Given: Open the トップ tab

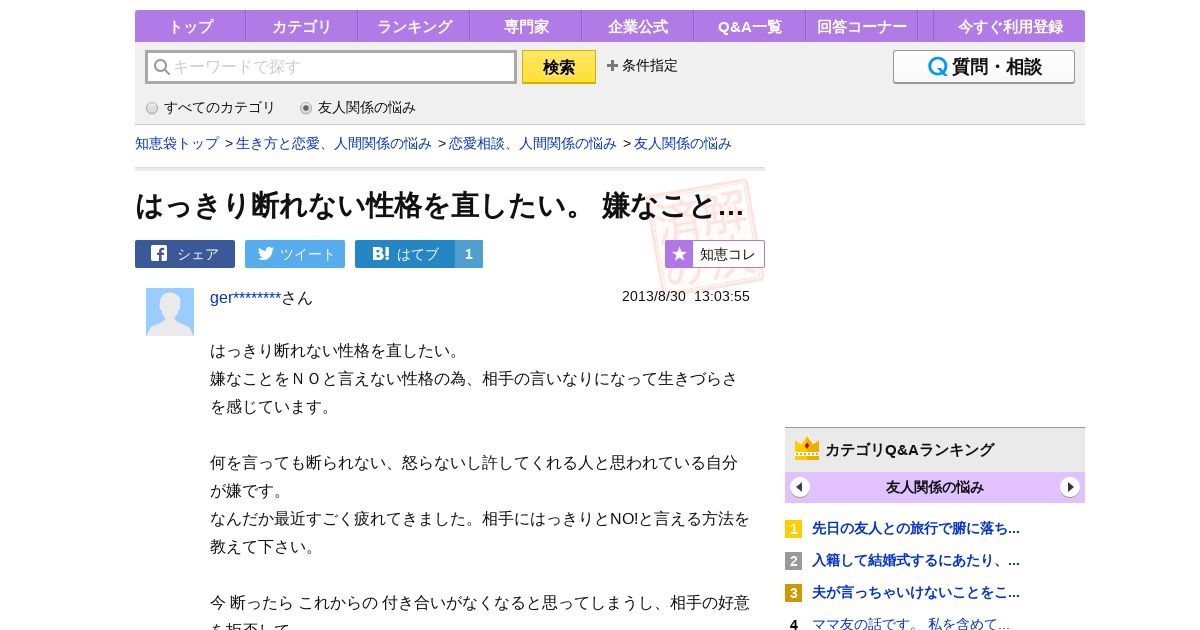Looking at the screenshot, I should coord(190,26).
